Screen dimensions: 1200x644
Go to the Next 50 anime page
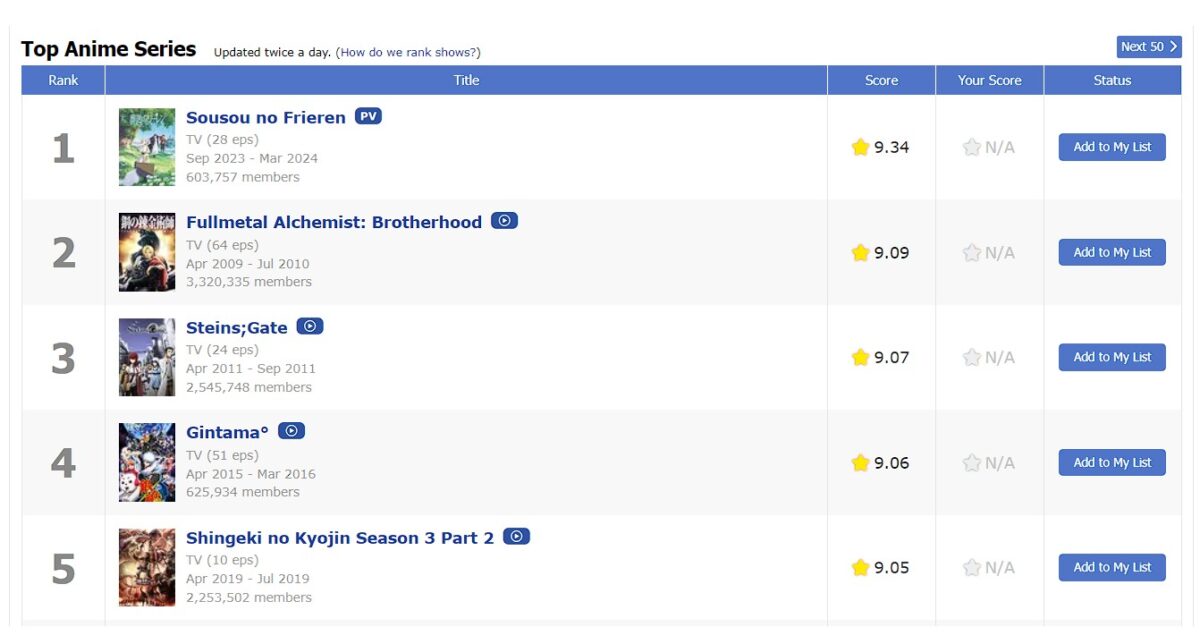pos(1148,47)
